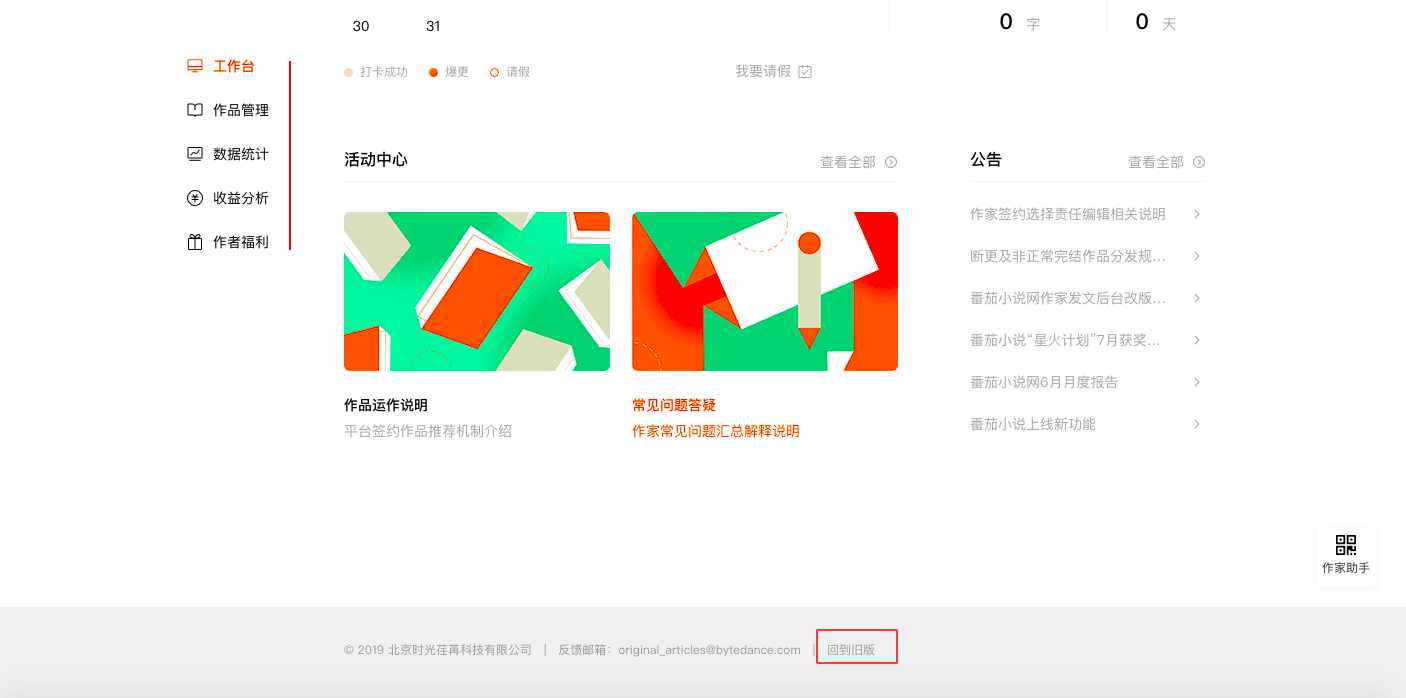Open the 作品运作说明 banner image

pyautogui.click(x=477, y=291)
